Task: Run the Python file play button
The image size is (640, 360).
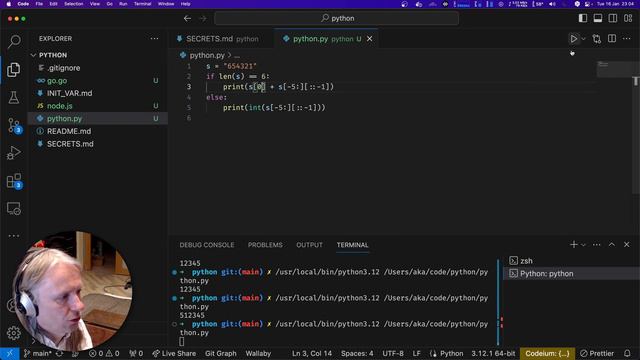Action: point(573,39)
